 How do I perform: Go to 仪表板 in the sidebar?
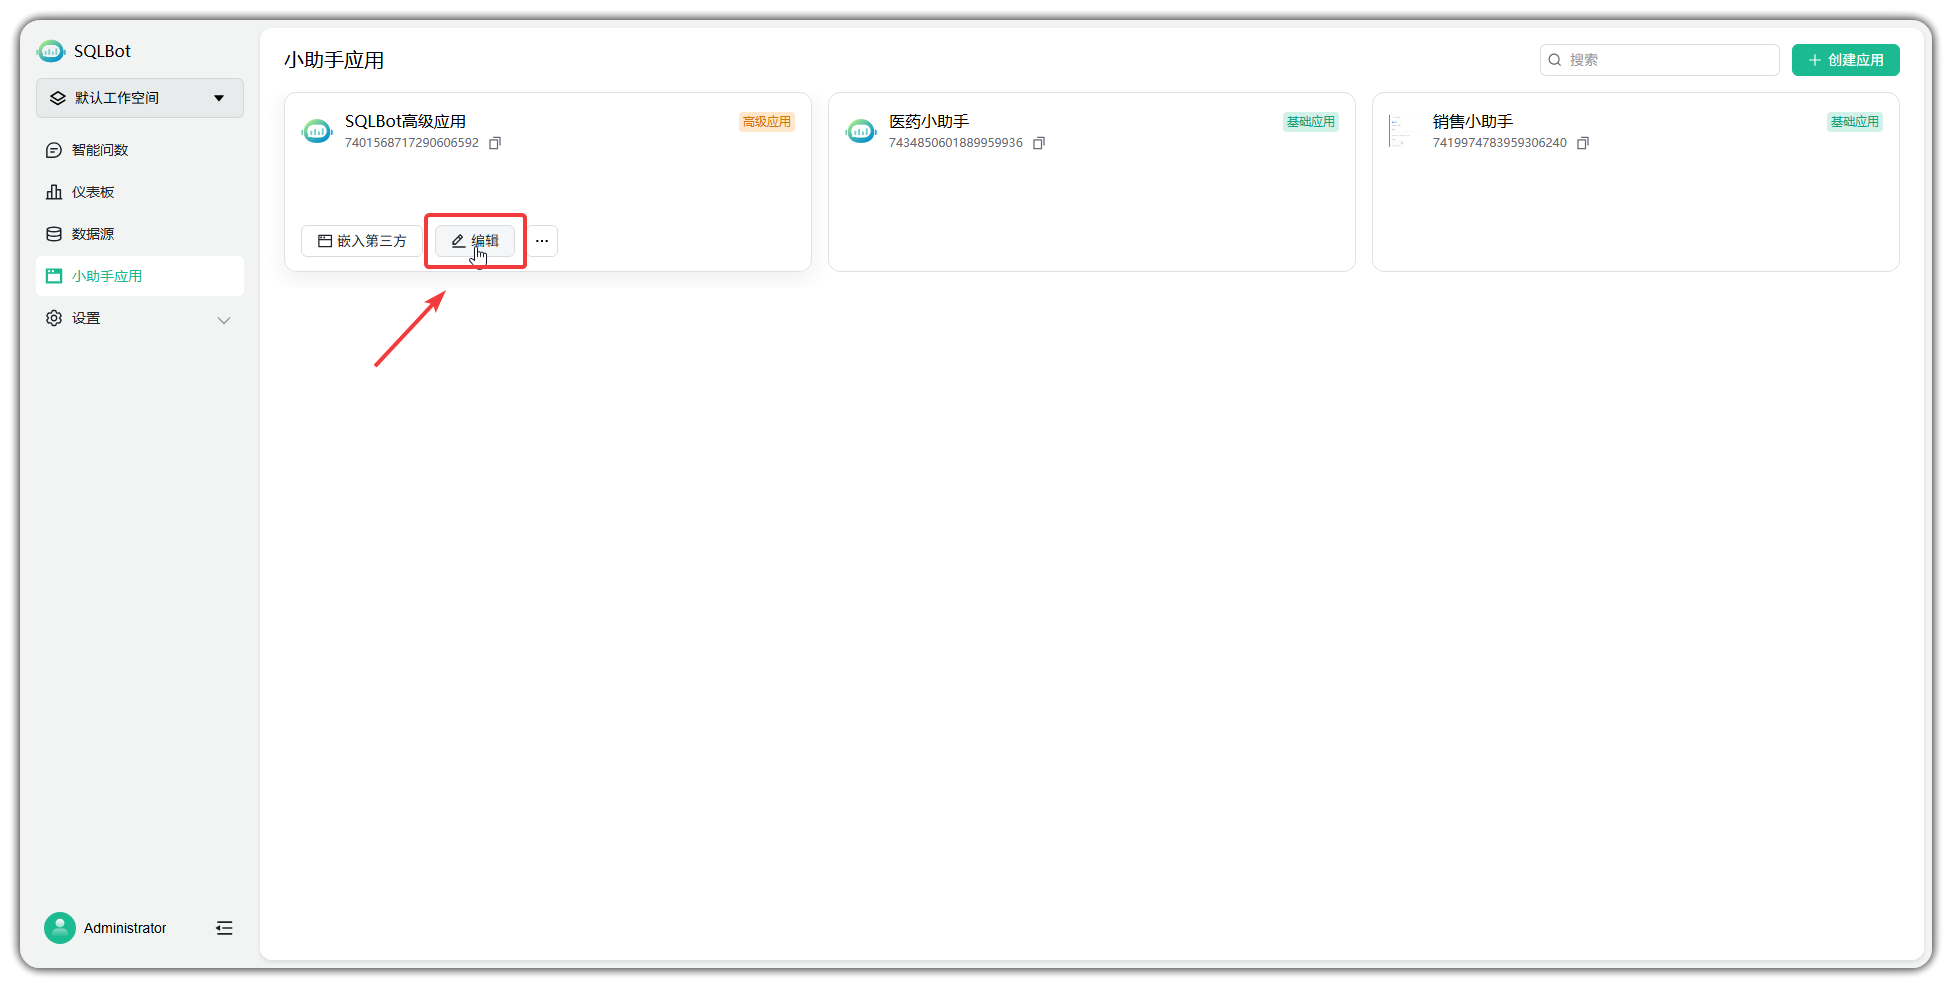[93, 192]
